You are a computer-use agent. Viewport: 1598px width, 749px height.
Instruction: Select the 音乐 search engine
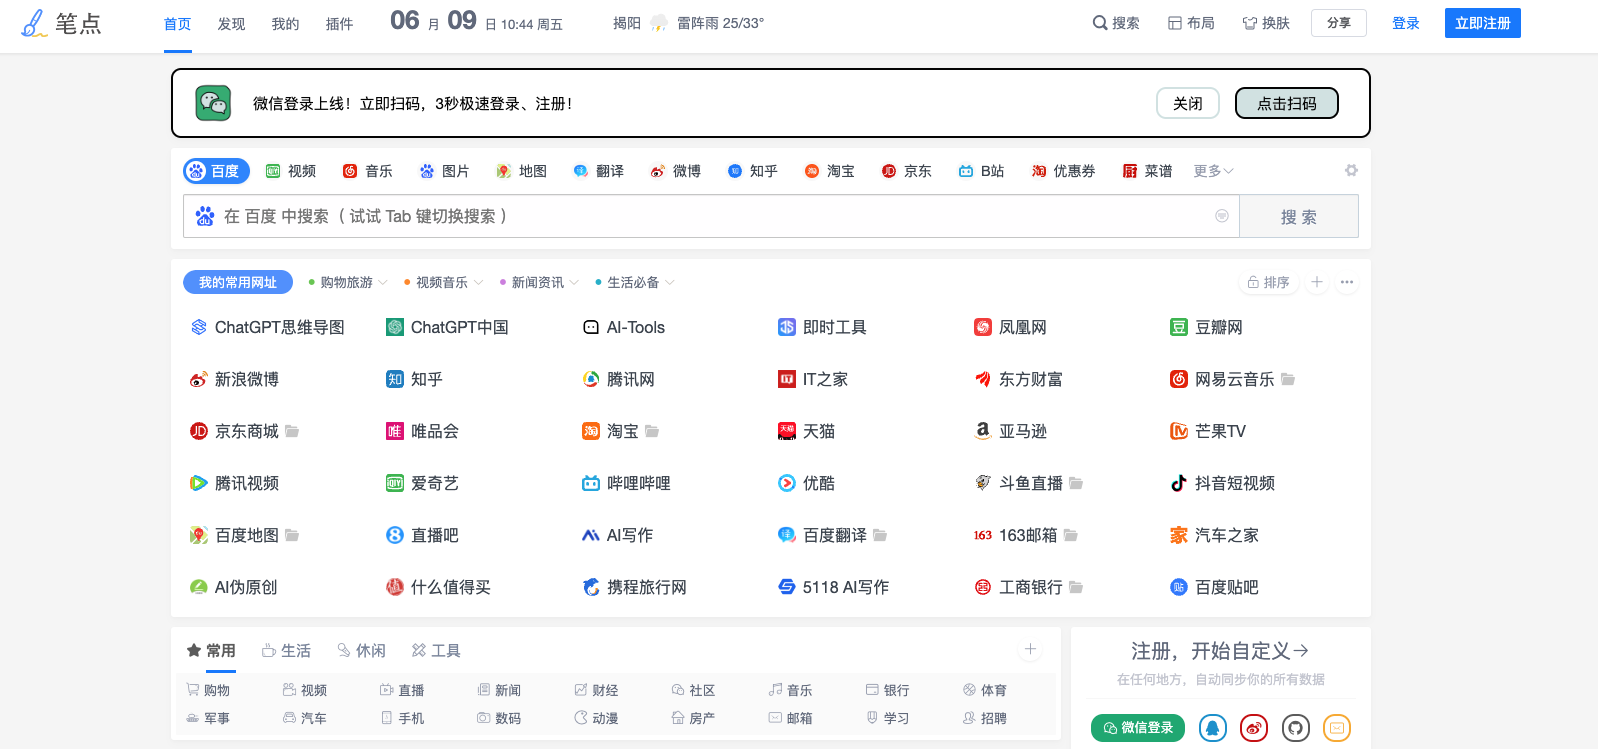click(x=367, y=171)
